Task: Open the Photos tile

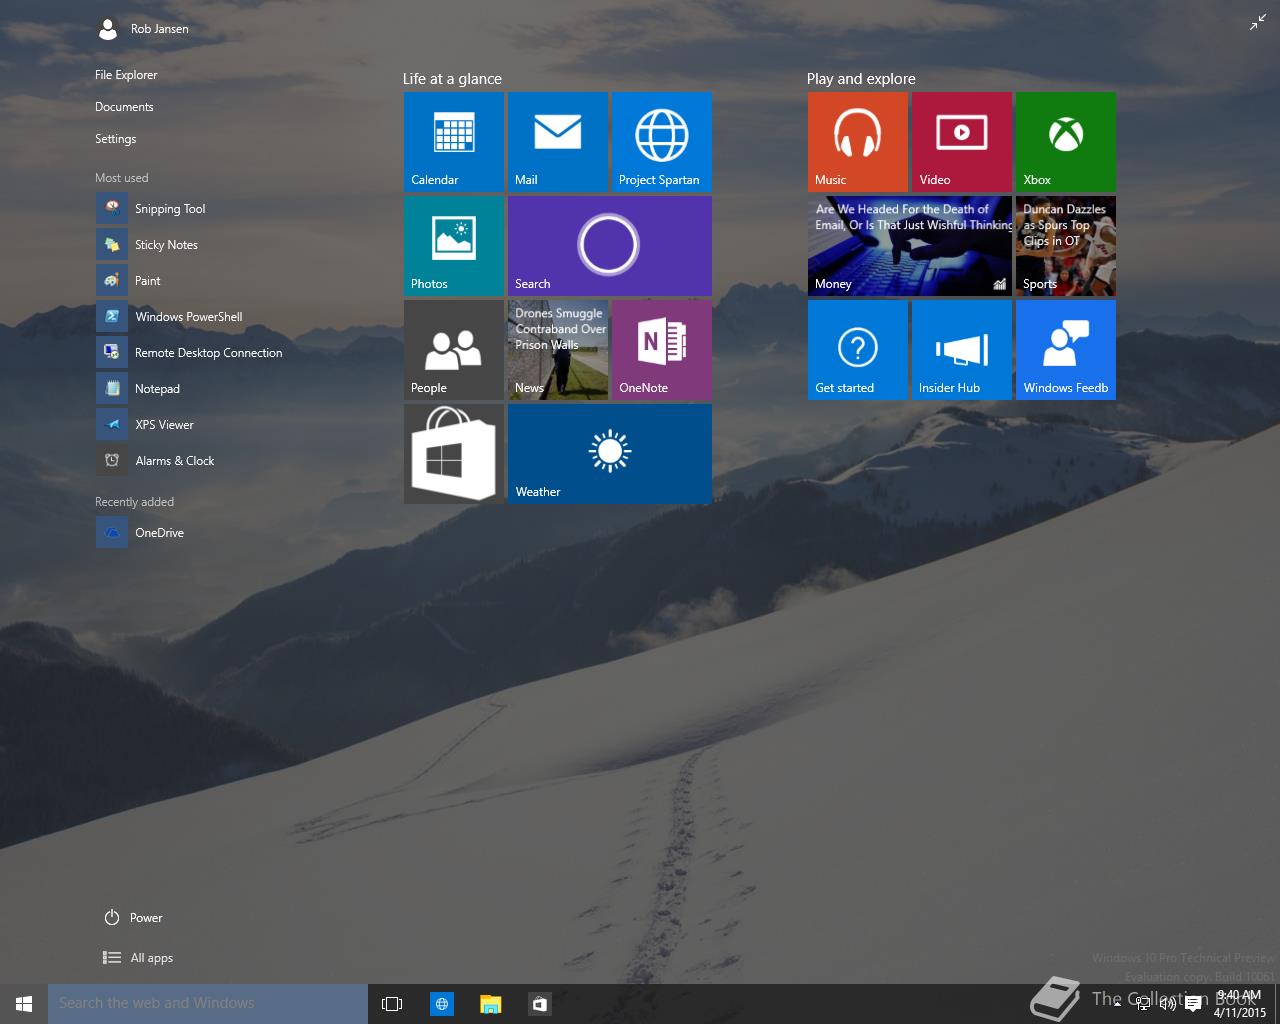Action: click(x=453, y=246)
